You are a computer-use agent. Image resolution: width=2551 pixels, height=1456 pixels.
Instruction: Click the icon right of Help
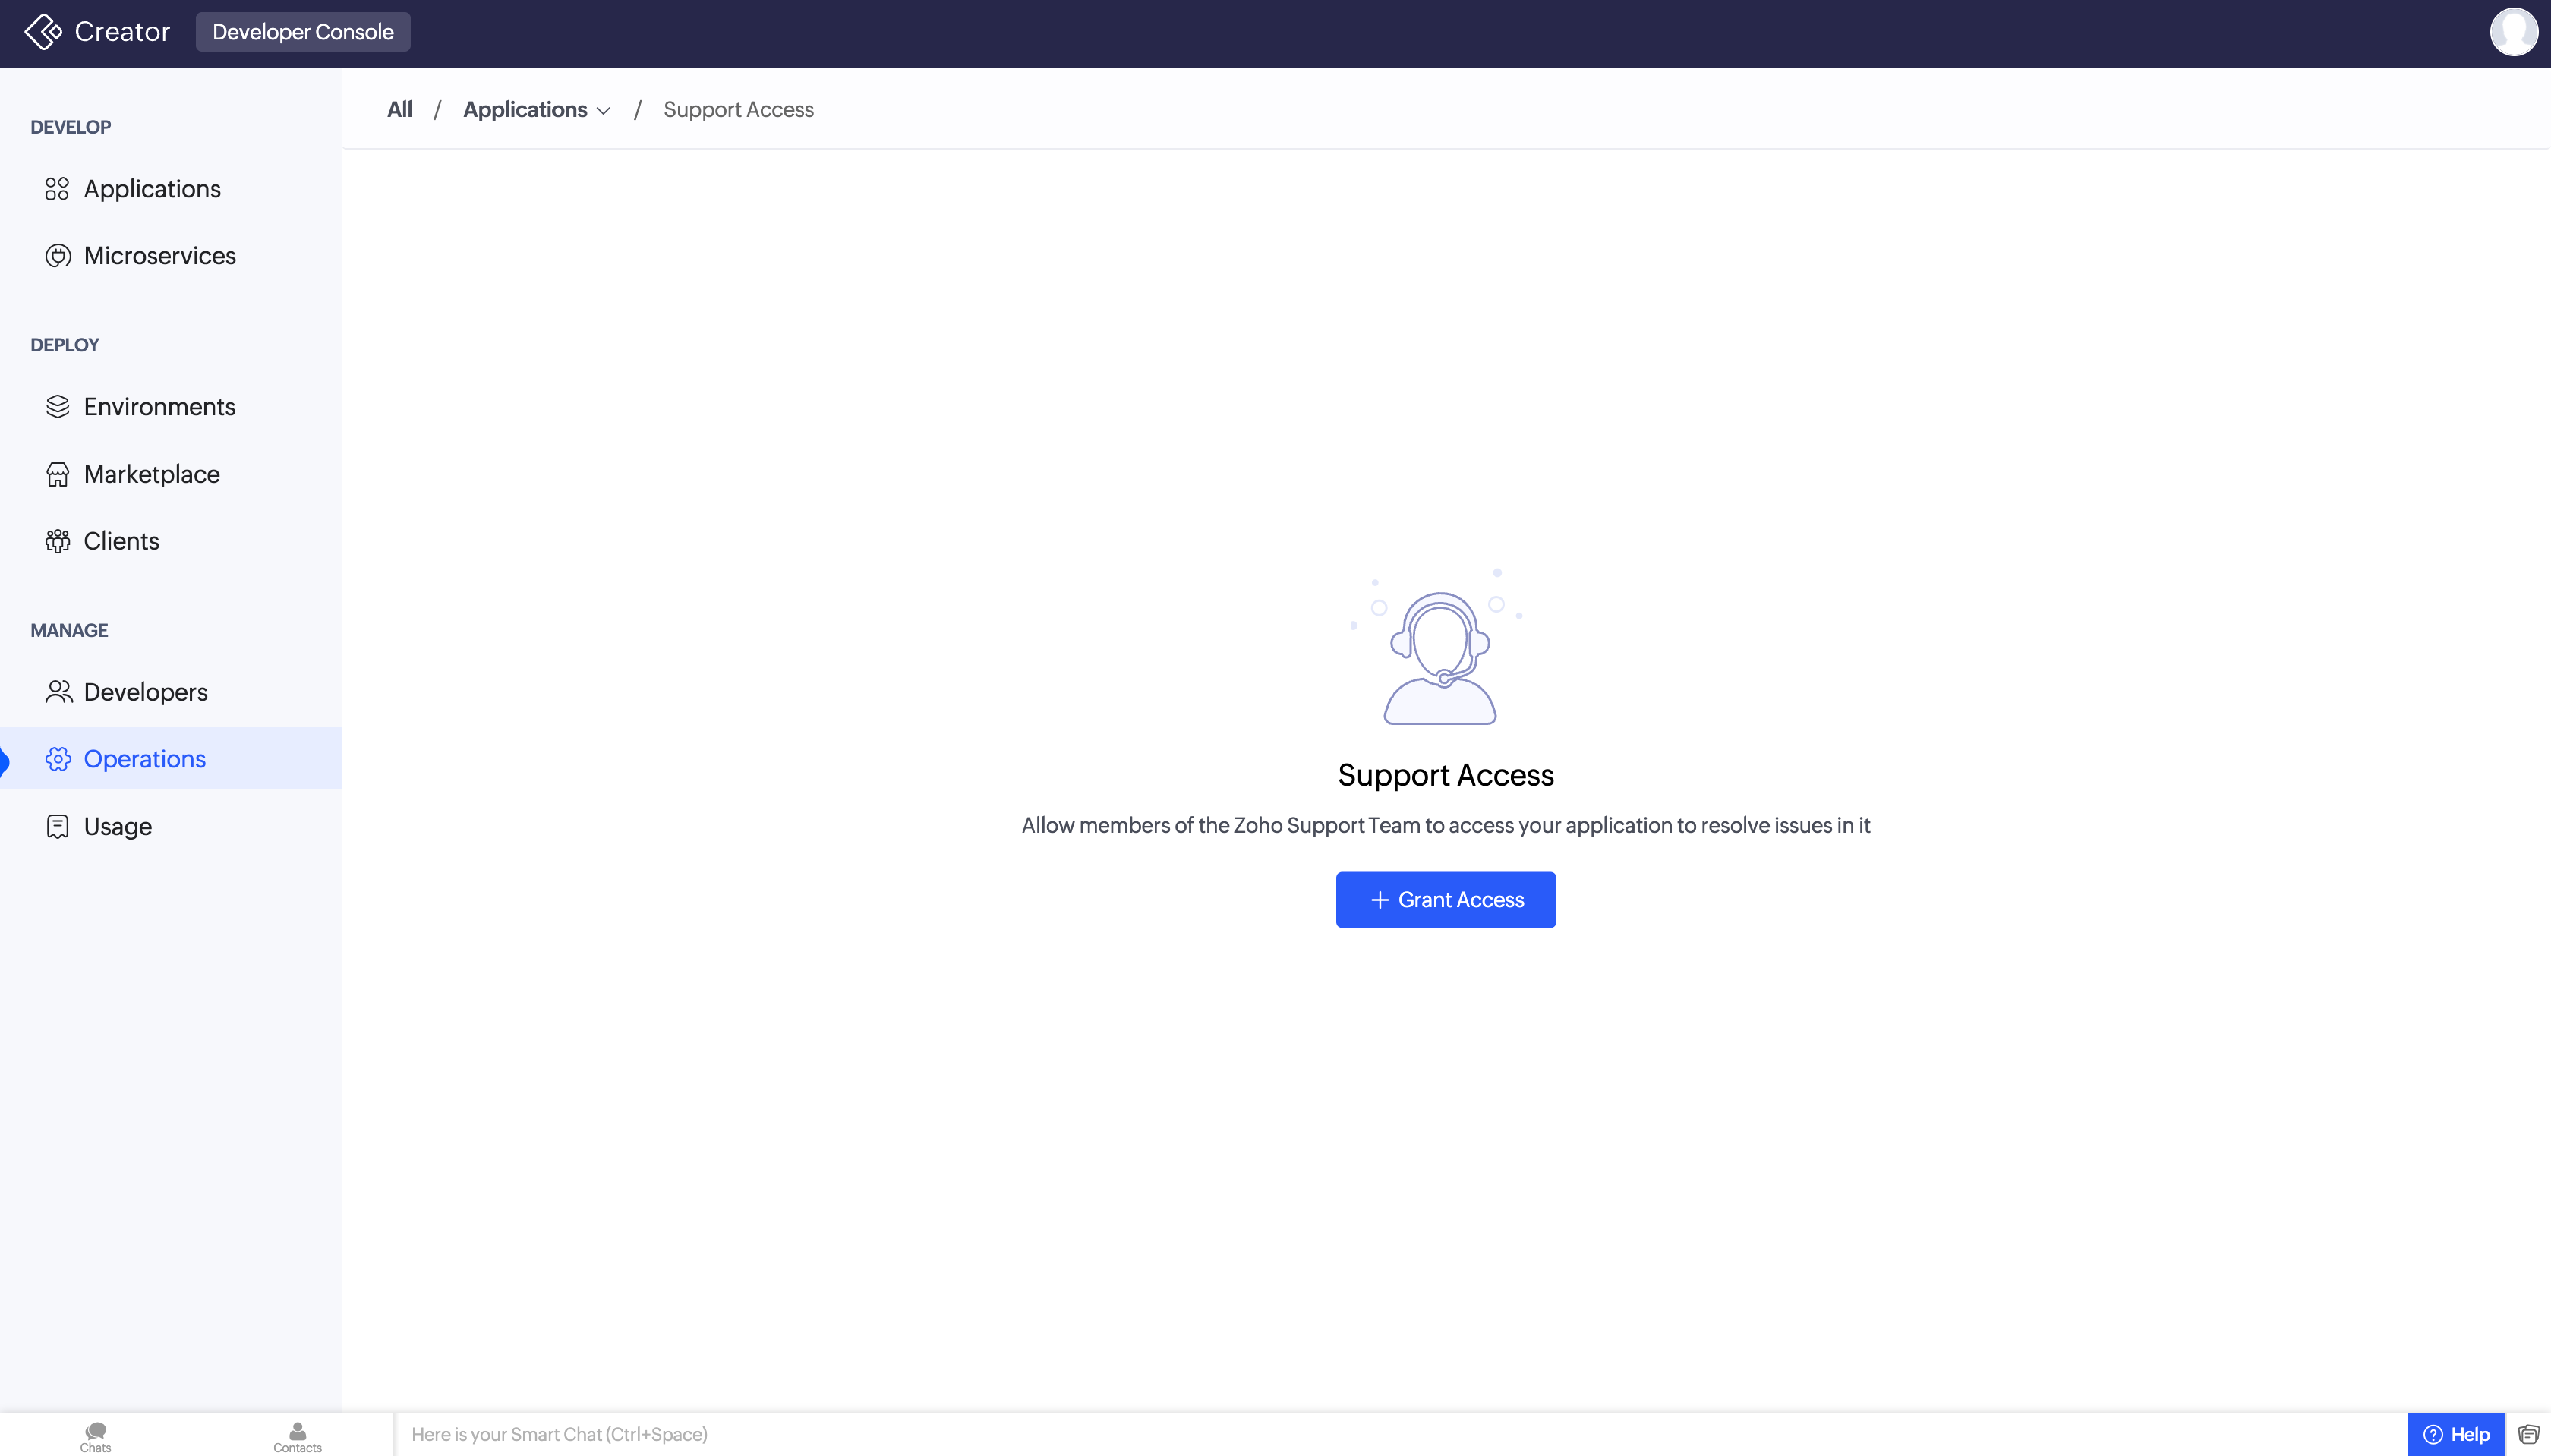tap(2528, 1435)
